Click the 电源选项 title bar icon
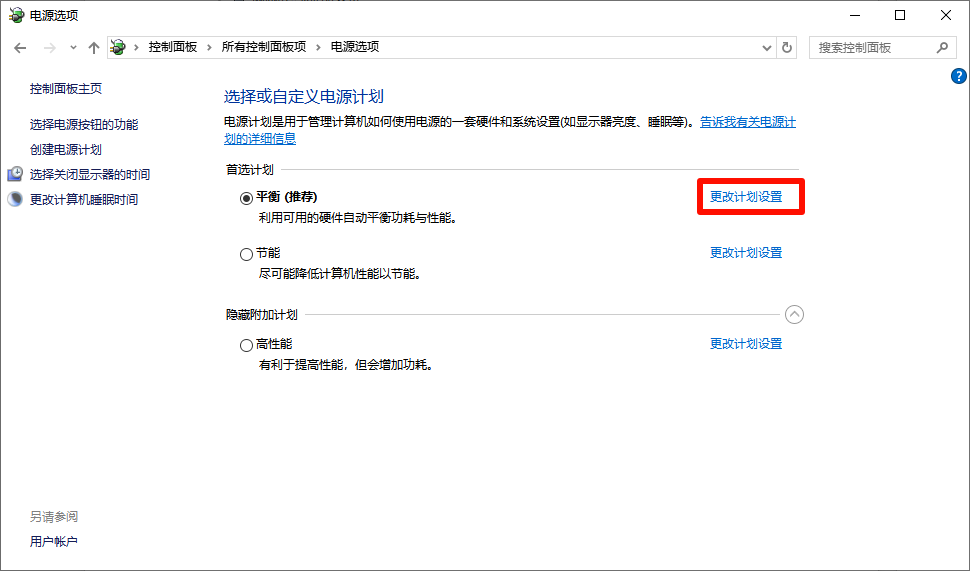Screen dimensions: 970x571 (x=16, y=15)
